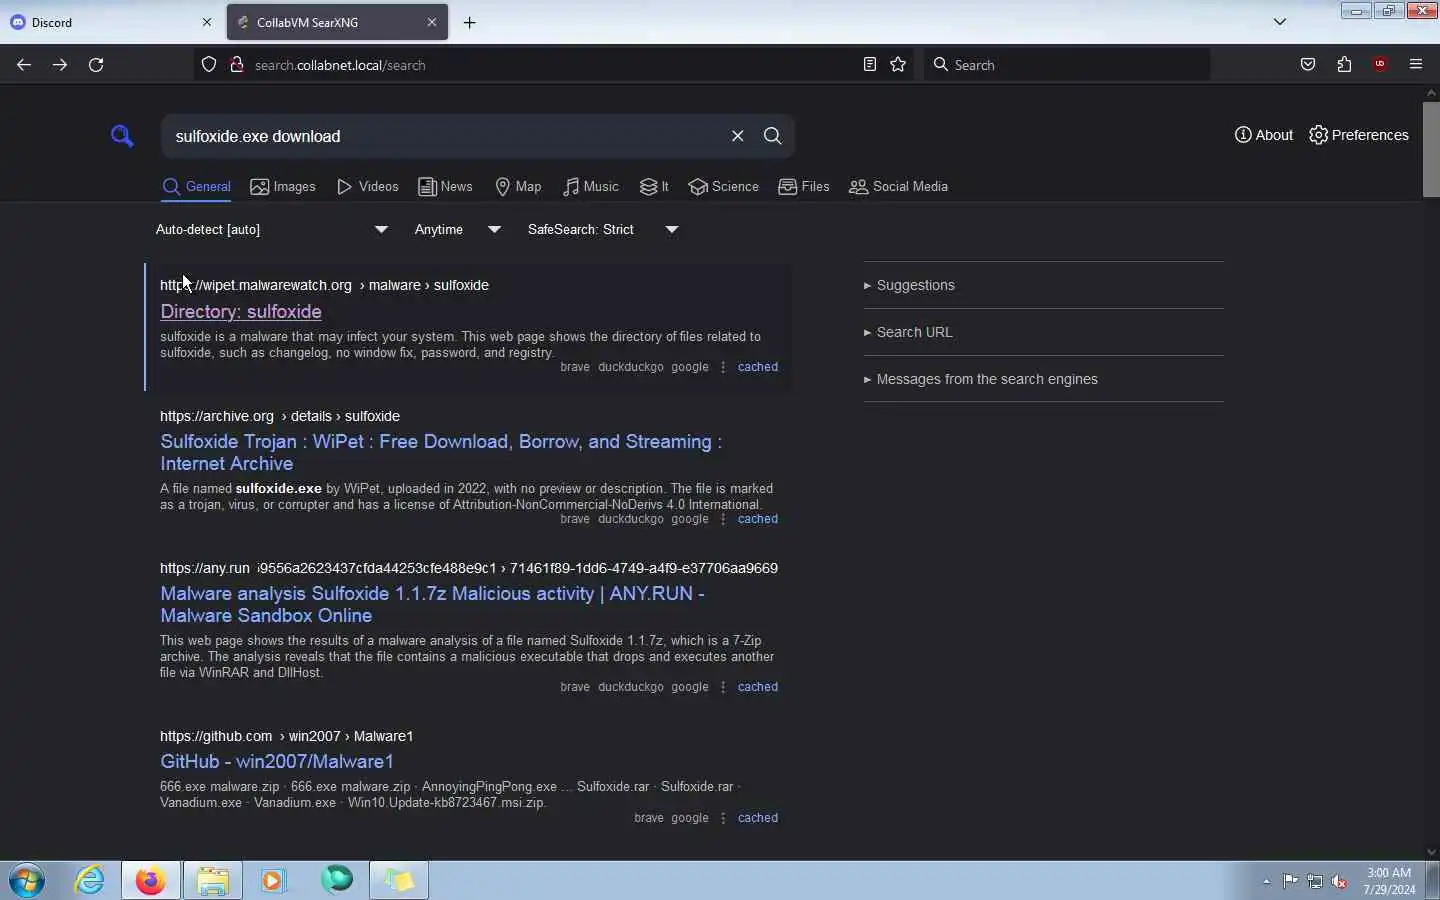Submit search with magnifier button
The width and height of the screenshot is (1440, 900).
click(773, 136)
